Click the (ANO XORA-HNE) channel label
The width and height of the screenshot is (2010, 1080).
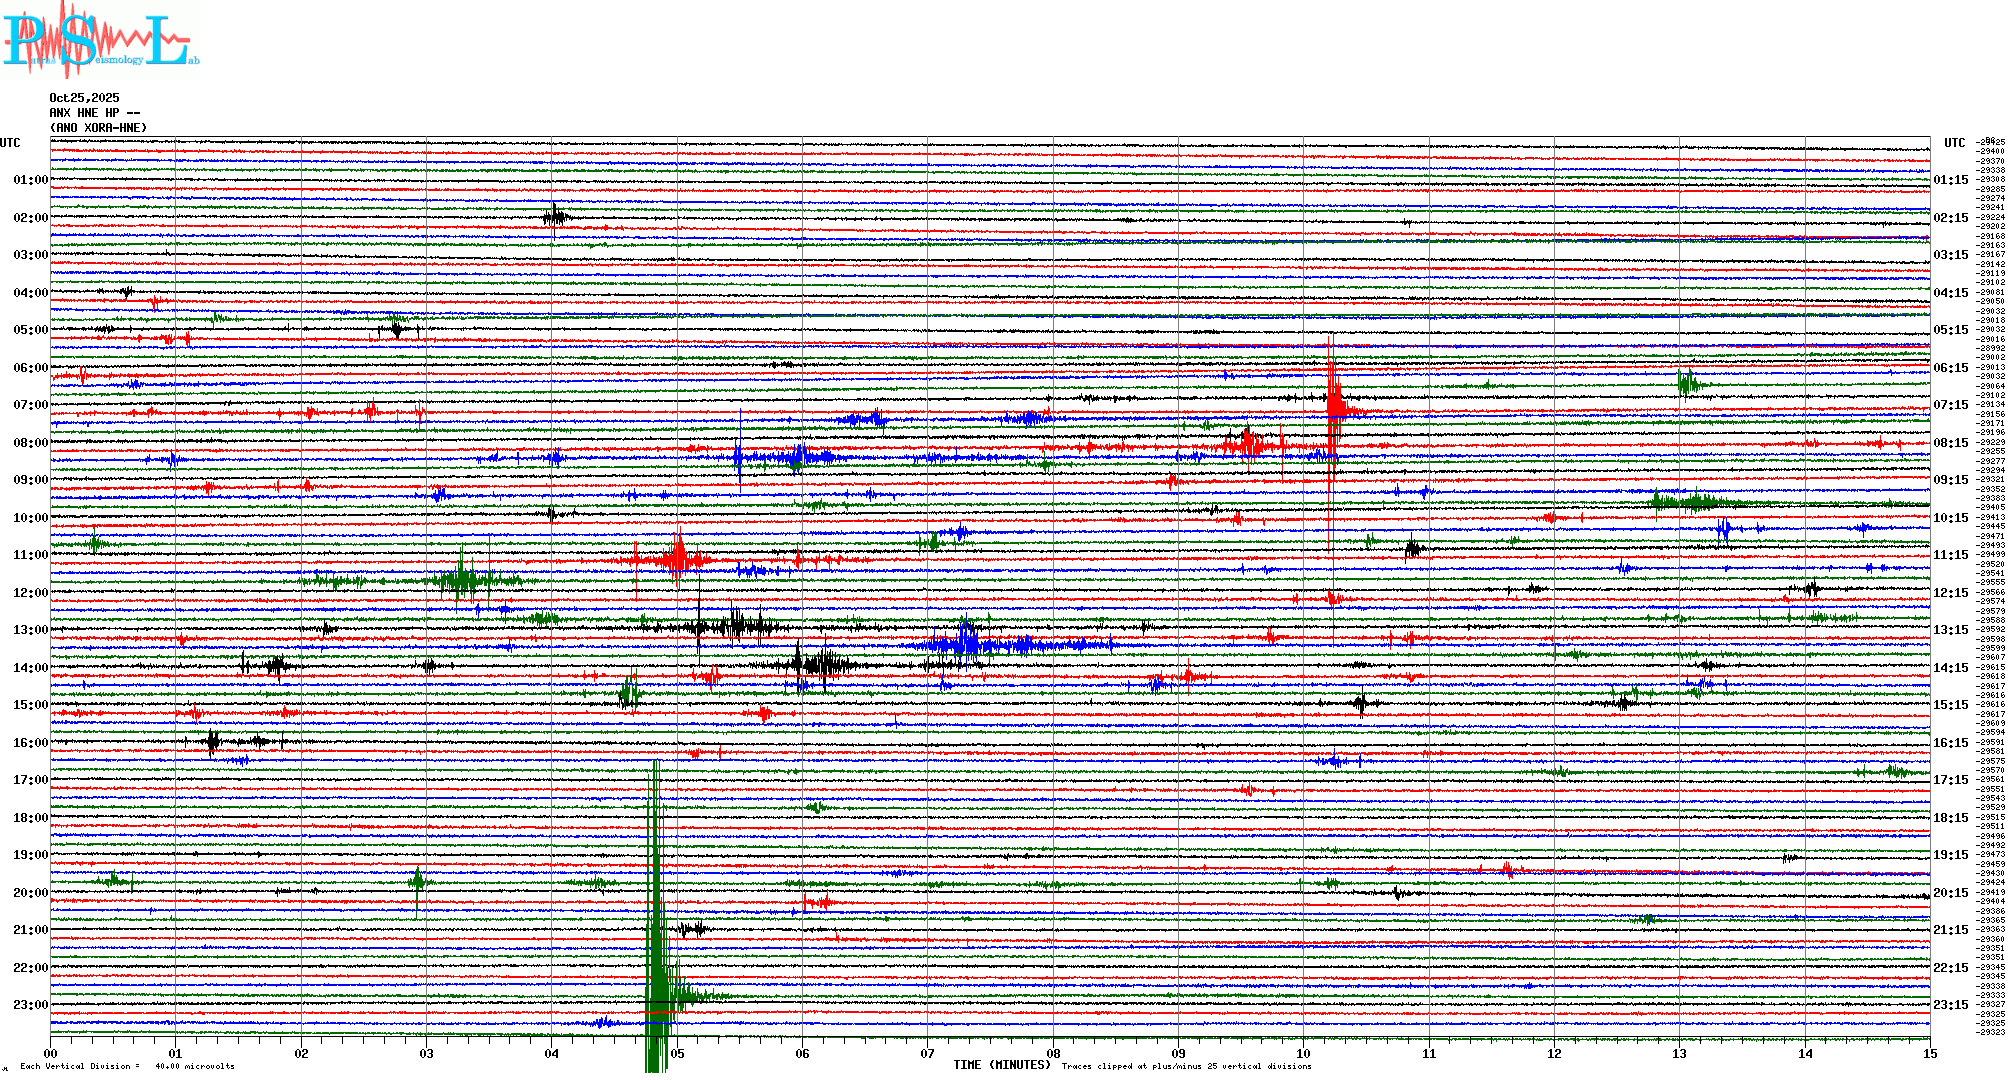coord(98,128)
